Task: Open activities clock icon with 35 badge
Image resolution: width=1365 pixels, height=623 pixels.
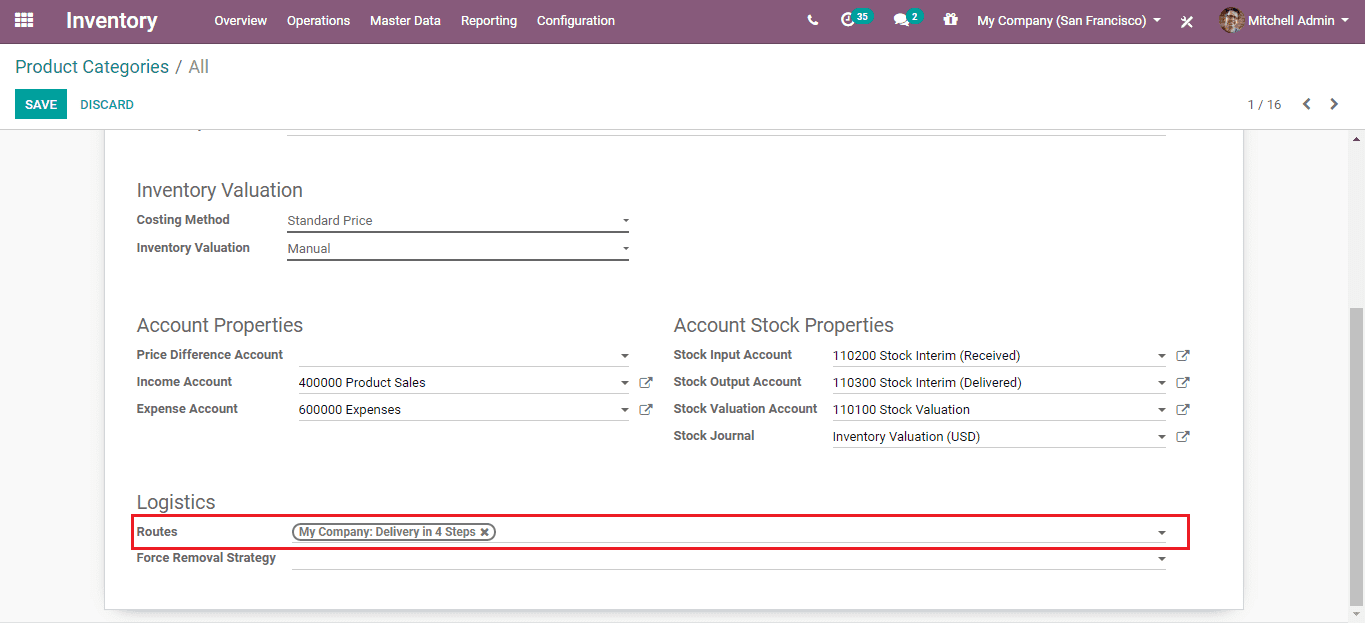Action: tap(855, 19)
